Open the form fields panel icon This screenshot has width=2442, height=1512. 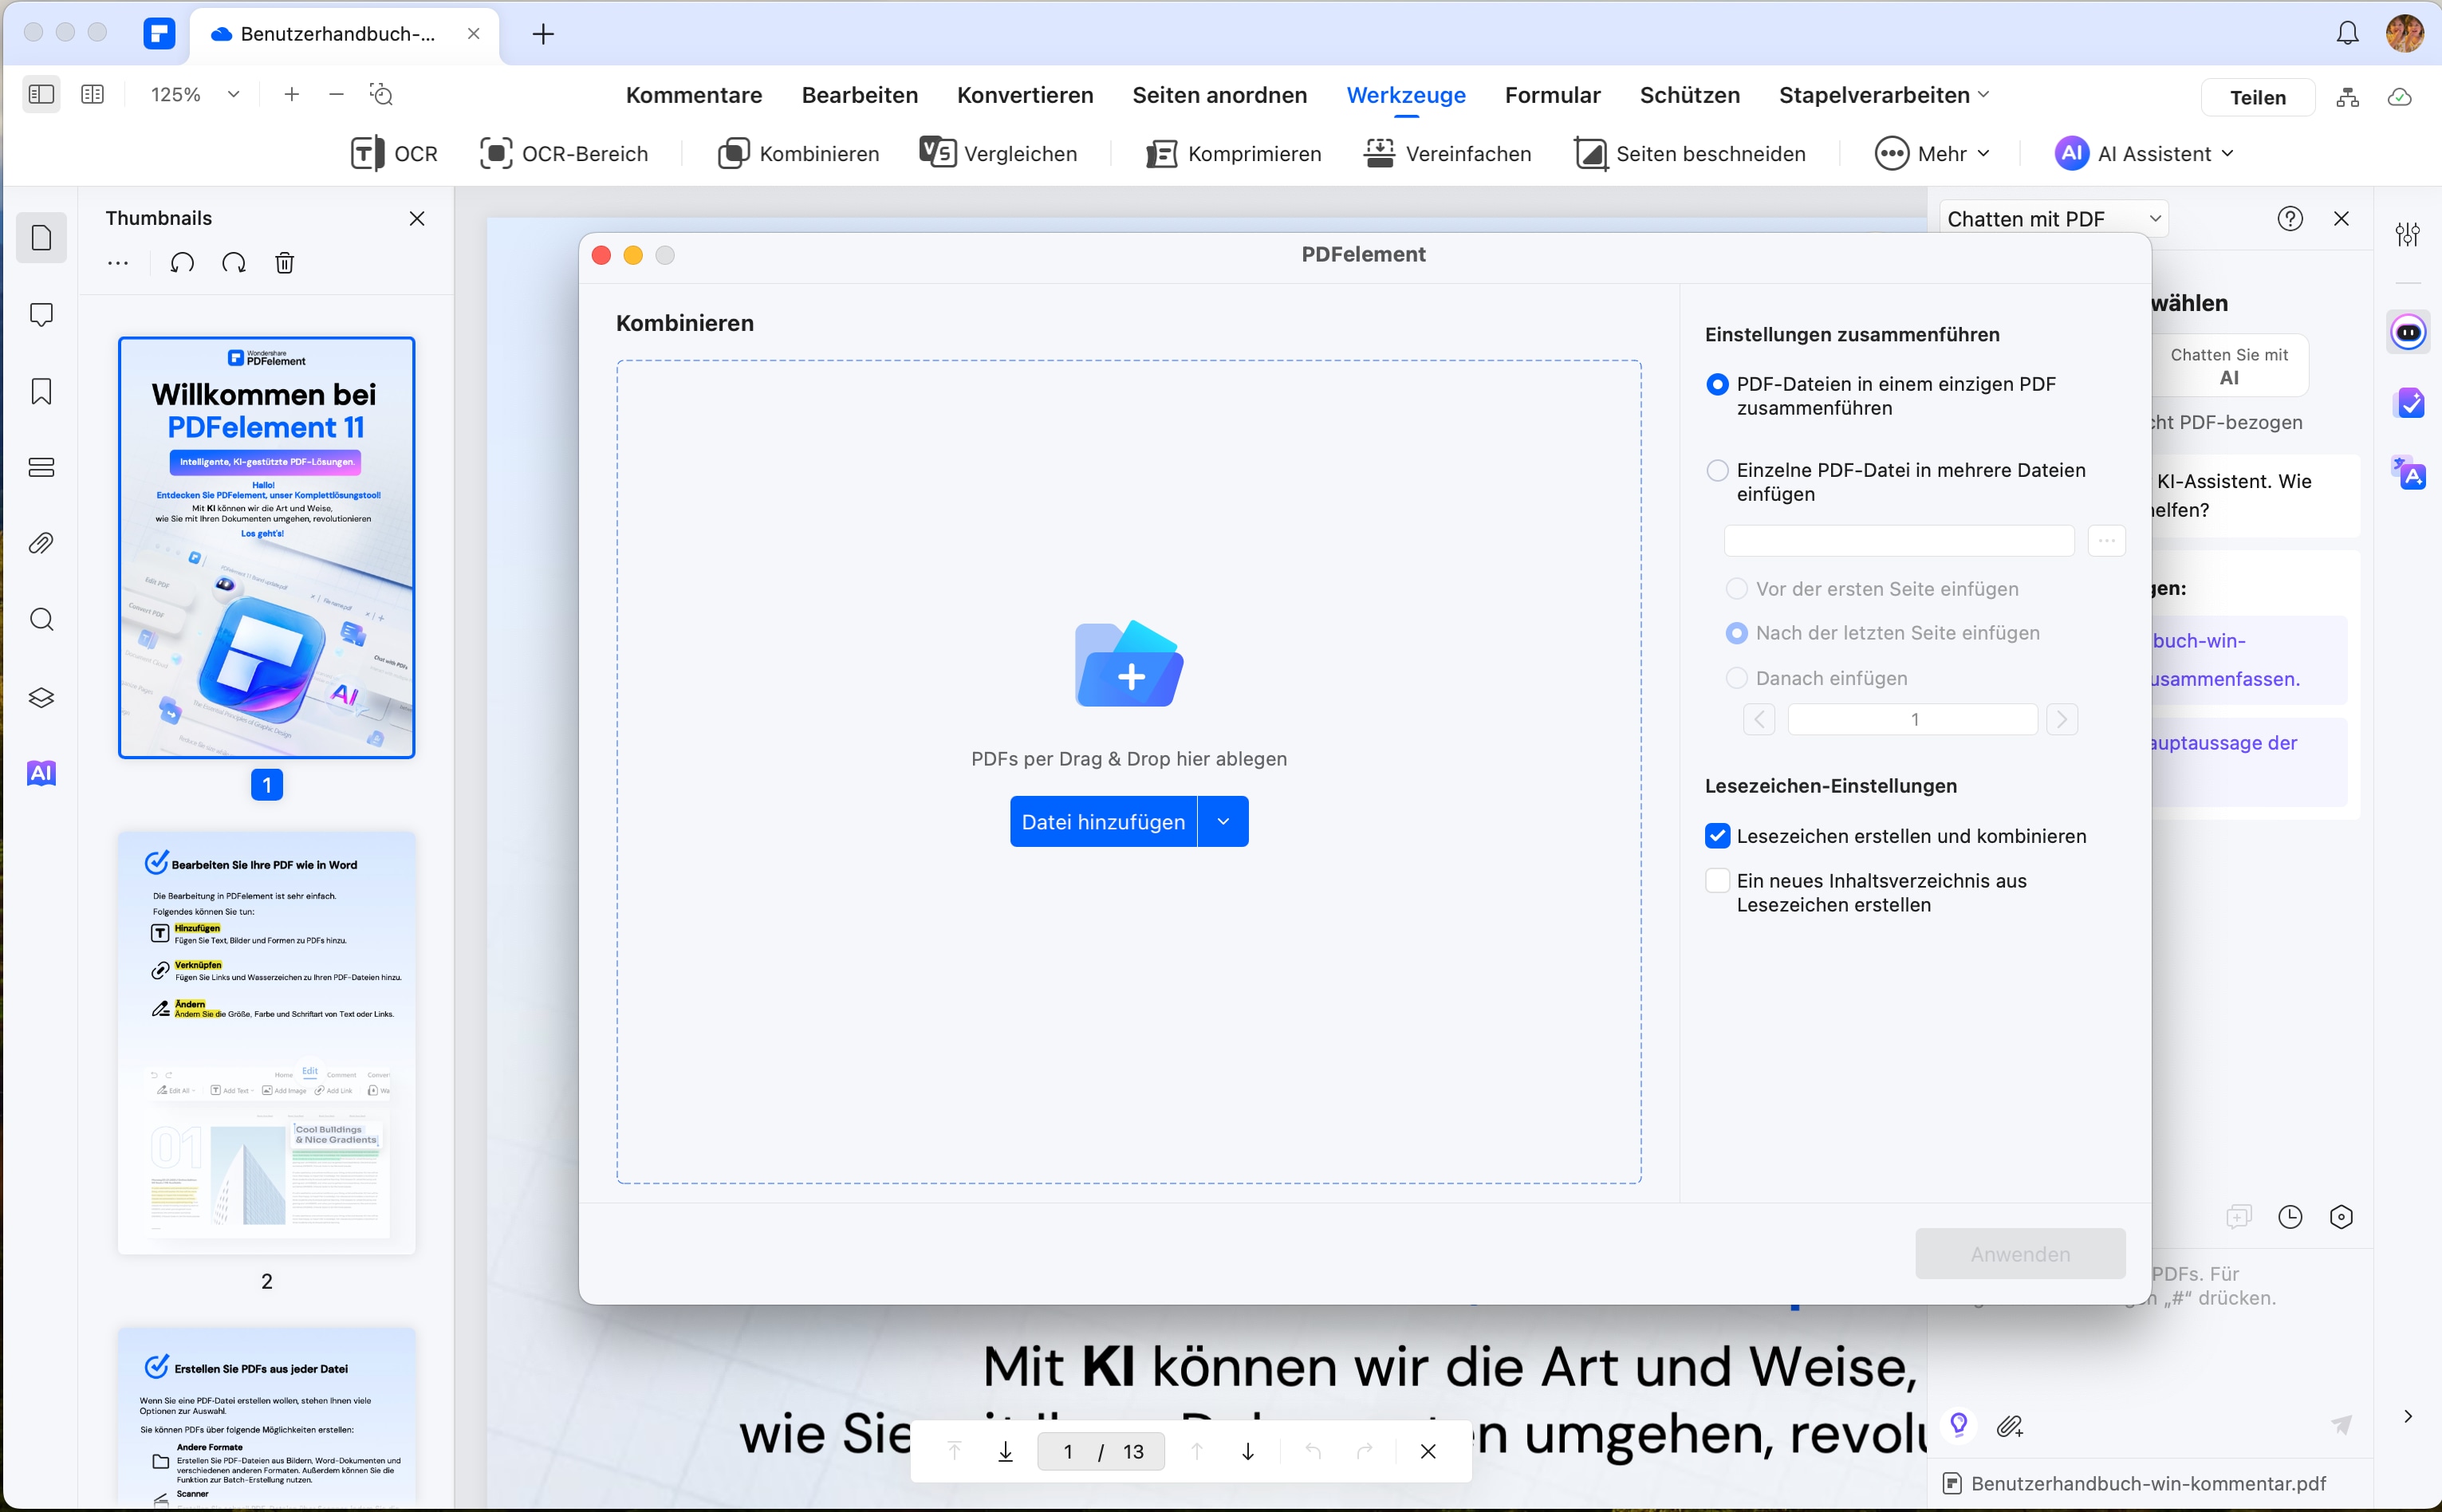click(41, 467)
